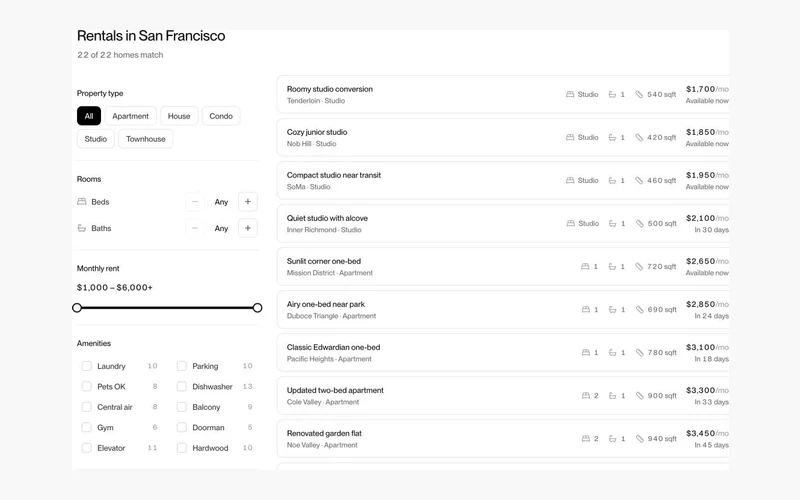The width and height of the screenshot is (800, 500).
Task: Enable the Balcony amenity checkbox
Action: pos(182,407)
